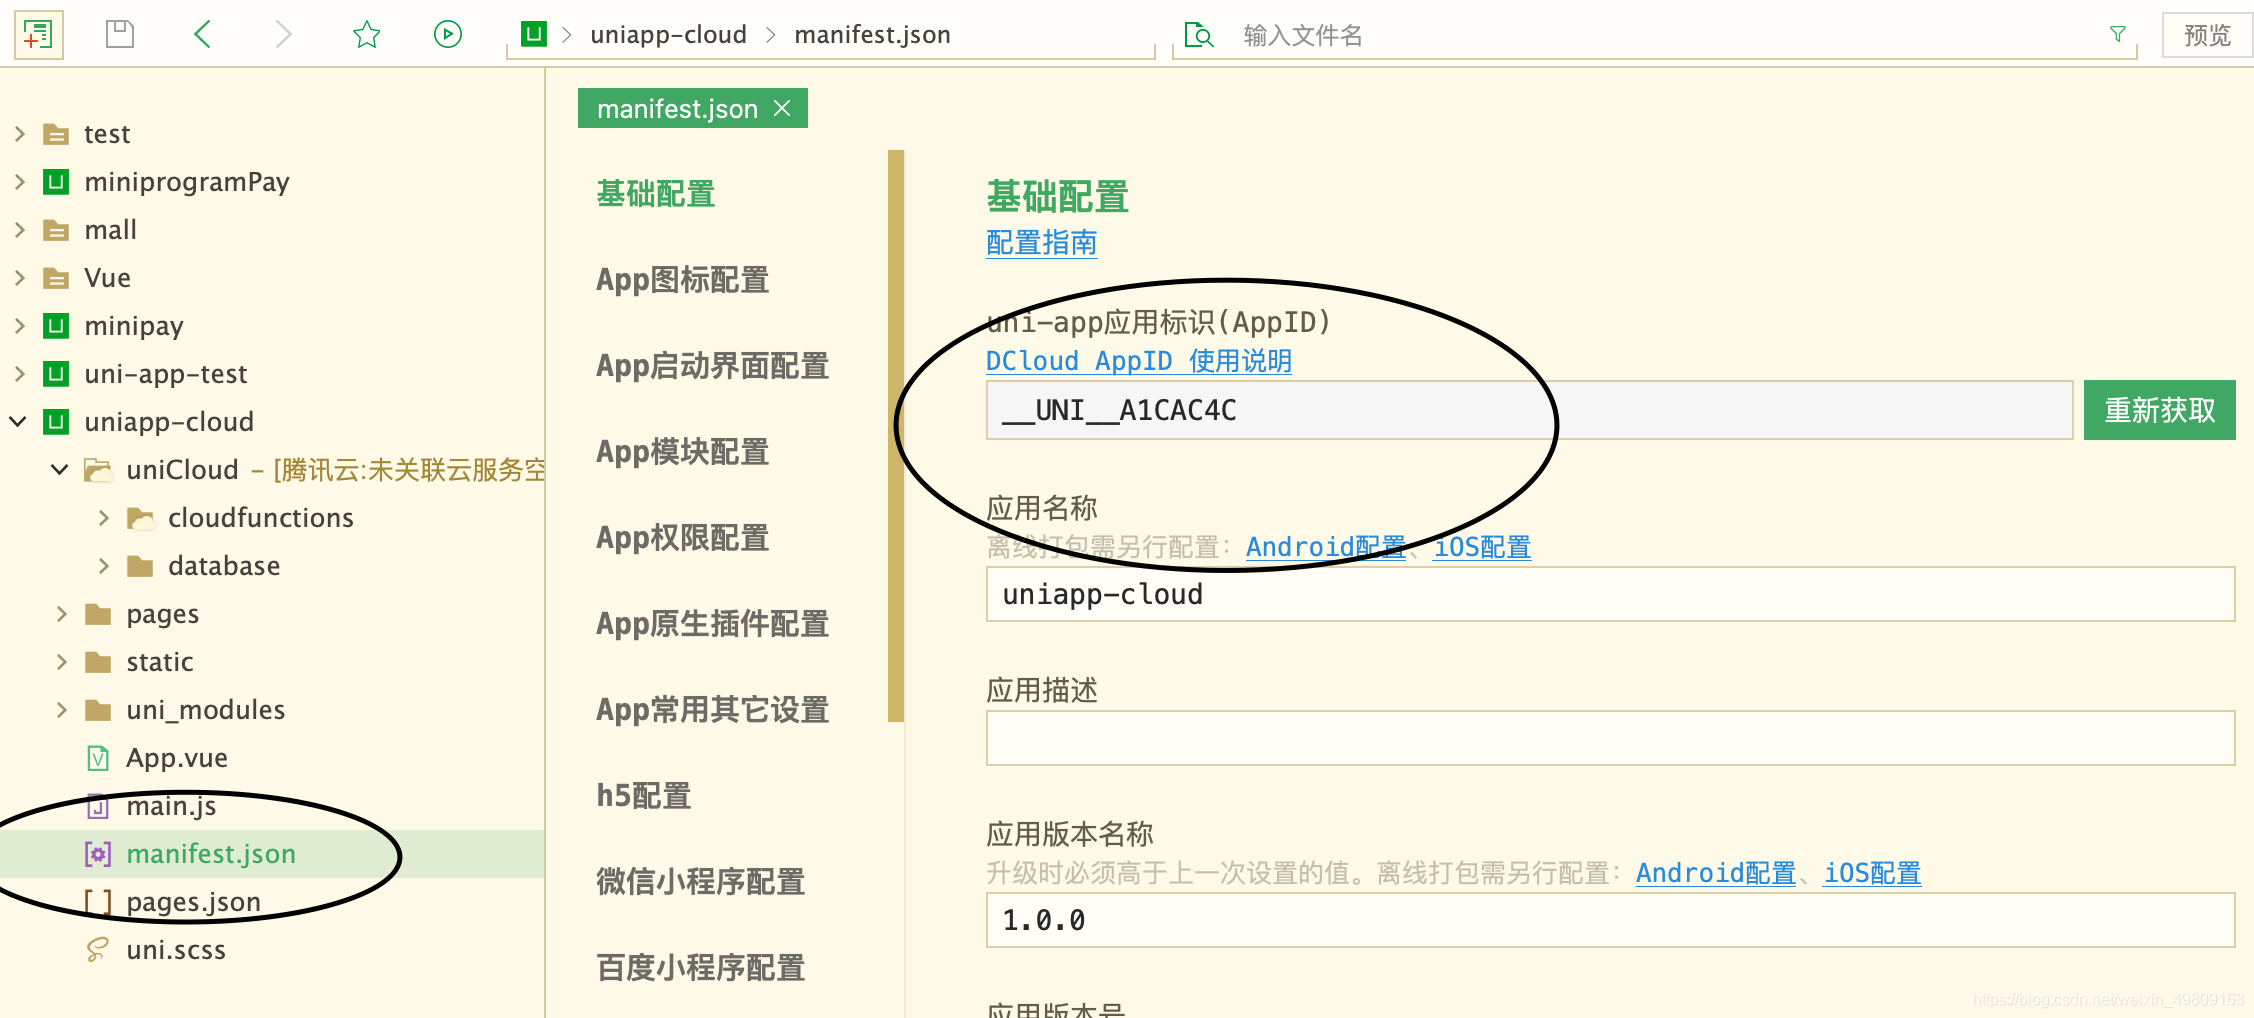Click the pages.json bracket icon
The image size is (2254, 1018).
click(98, 902)
